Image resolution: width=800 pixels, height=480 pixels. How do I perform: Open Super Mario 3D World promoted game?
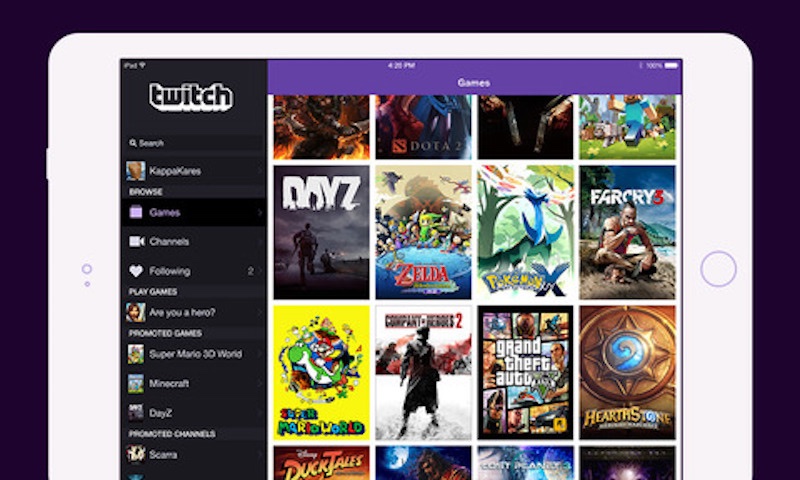[x=194, y=354]
